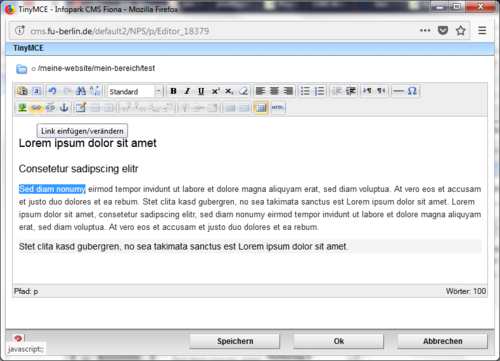Image resolution: width=500 pixels, height=361 pixels.
Task: Click the highlighted text Sed diam nonumy
Action: [x=52, y=189]
